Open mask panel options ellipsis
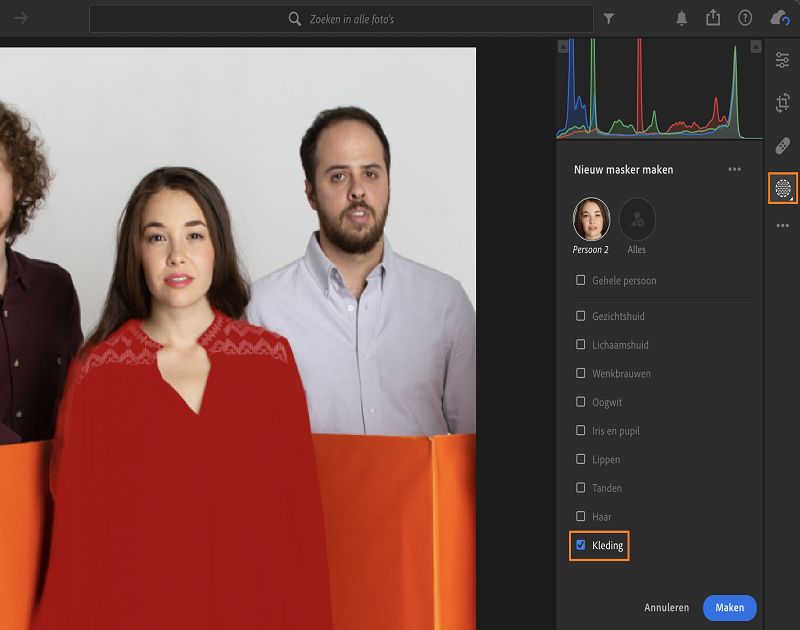 click(x=734, y=169)
